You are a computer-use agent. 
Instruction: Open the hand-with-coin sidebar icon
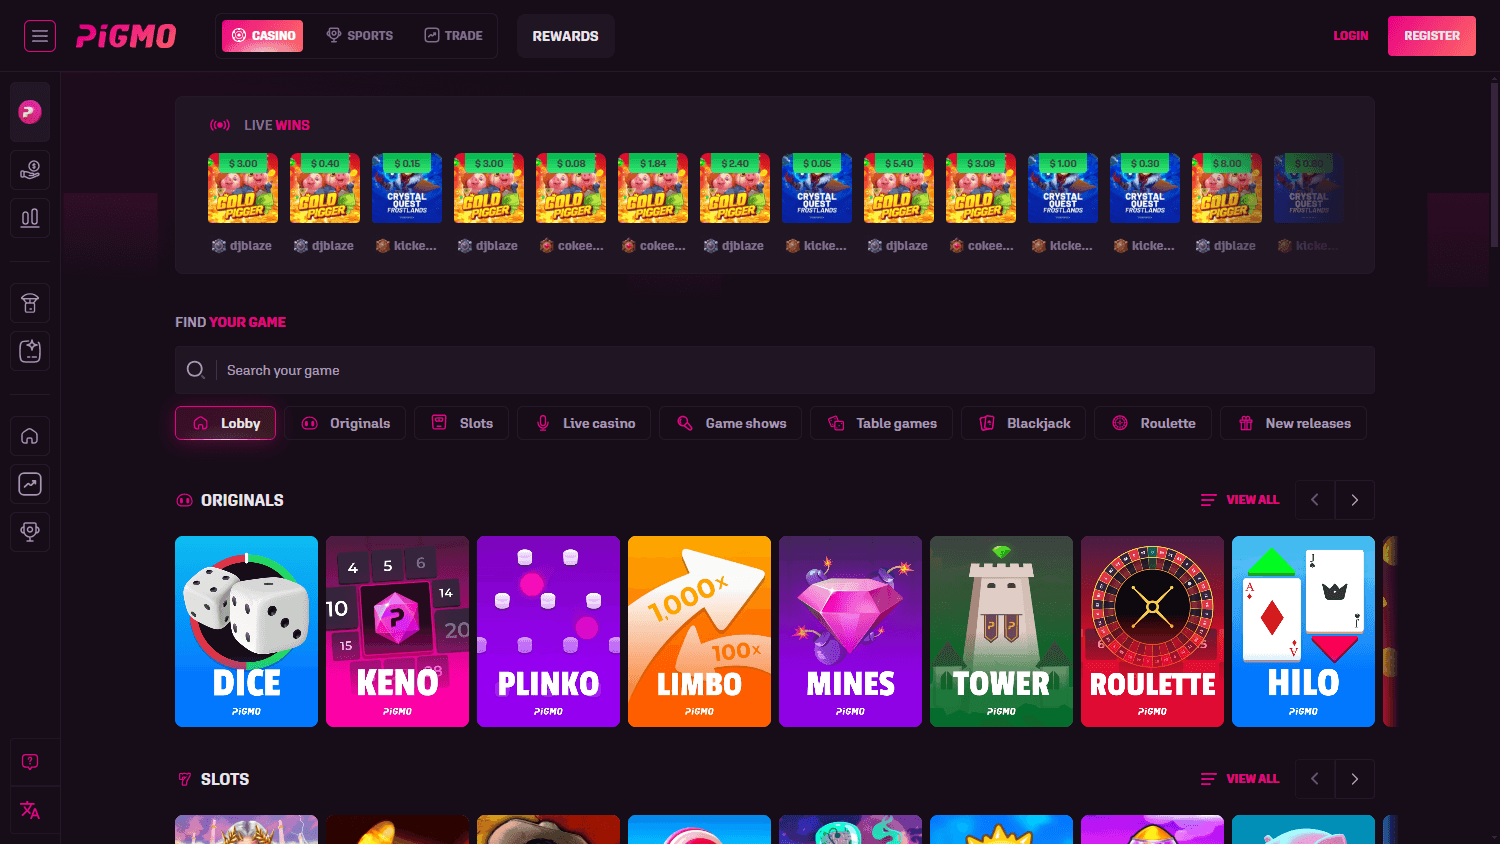(30, 170)
